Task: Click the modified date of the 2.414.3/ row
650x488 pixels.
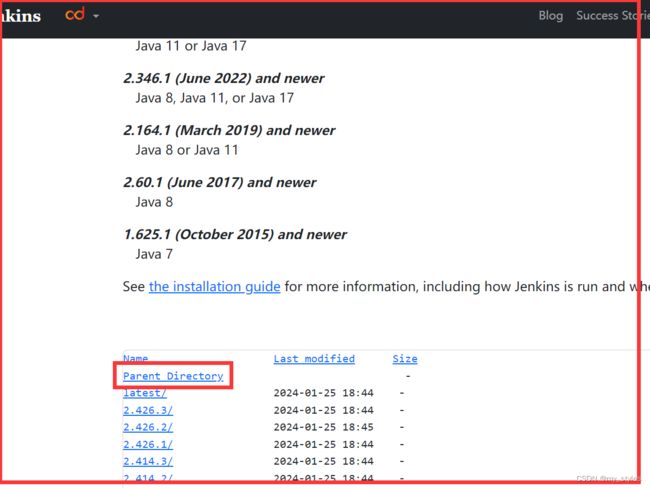Action: click(x=323, y=461)
